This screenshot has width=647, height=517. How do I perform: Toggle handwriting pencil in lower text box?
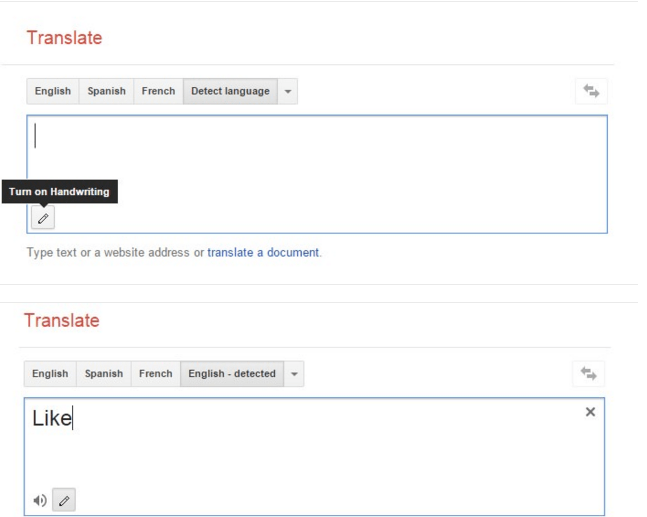(x=64, y=500)
